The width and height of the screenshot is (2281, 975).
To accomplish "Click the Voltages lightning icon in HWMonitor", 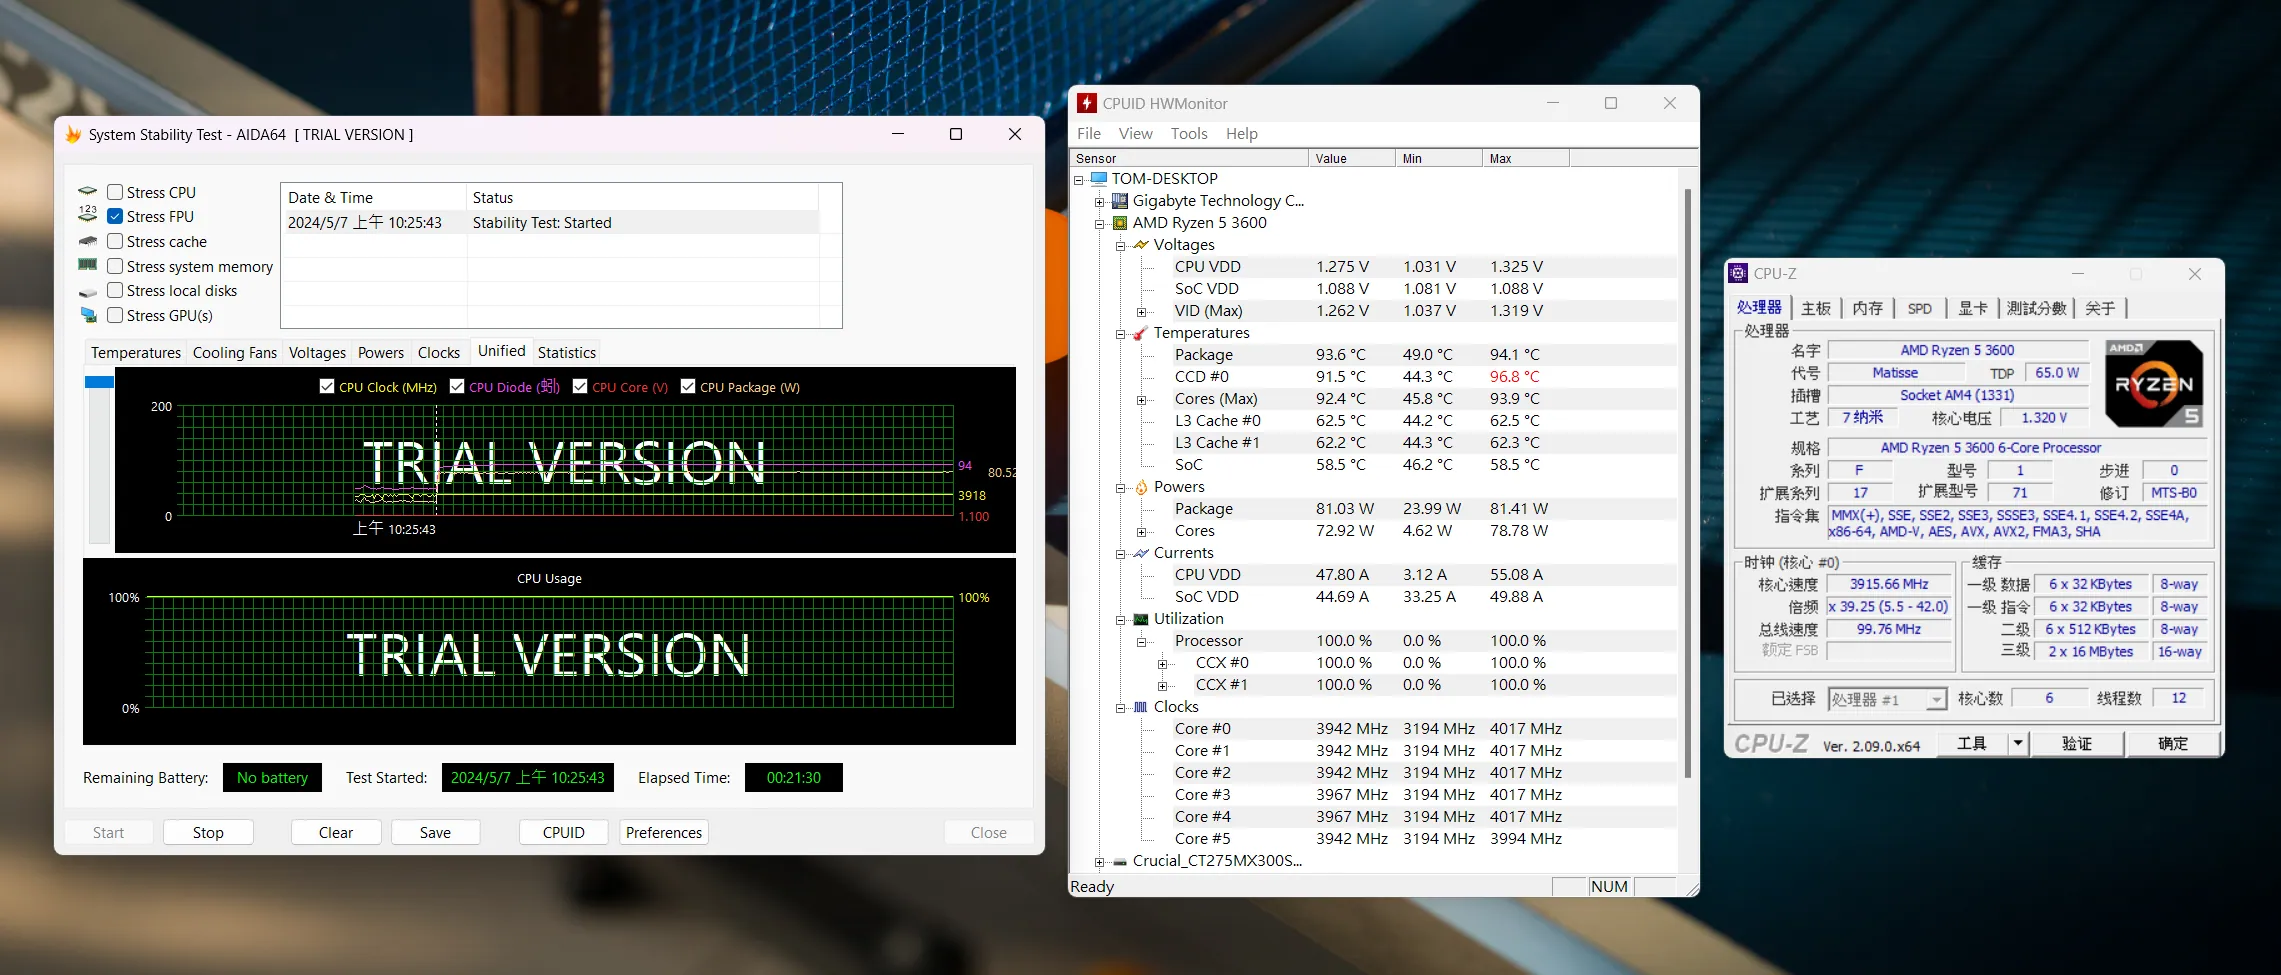I will 1141,245.
